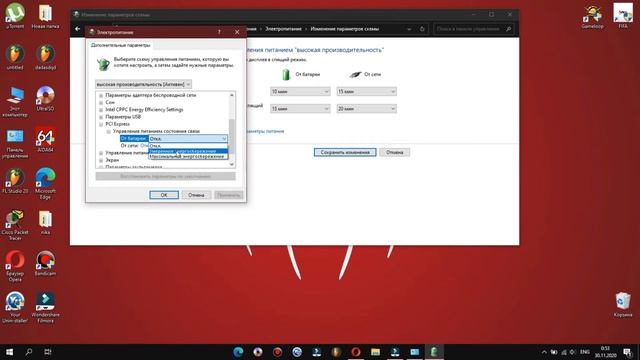Collapse Управление питанием состояния связи
The image size is (640, 360).
[108, 131]
